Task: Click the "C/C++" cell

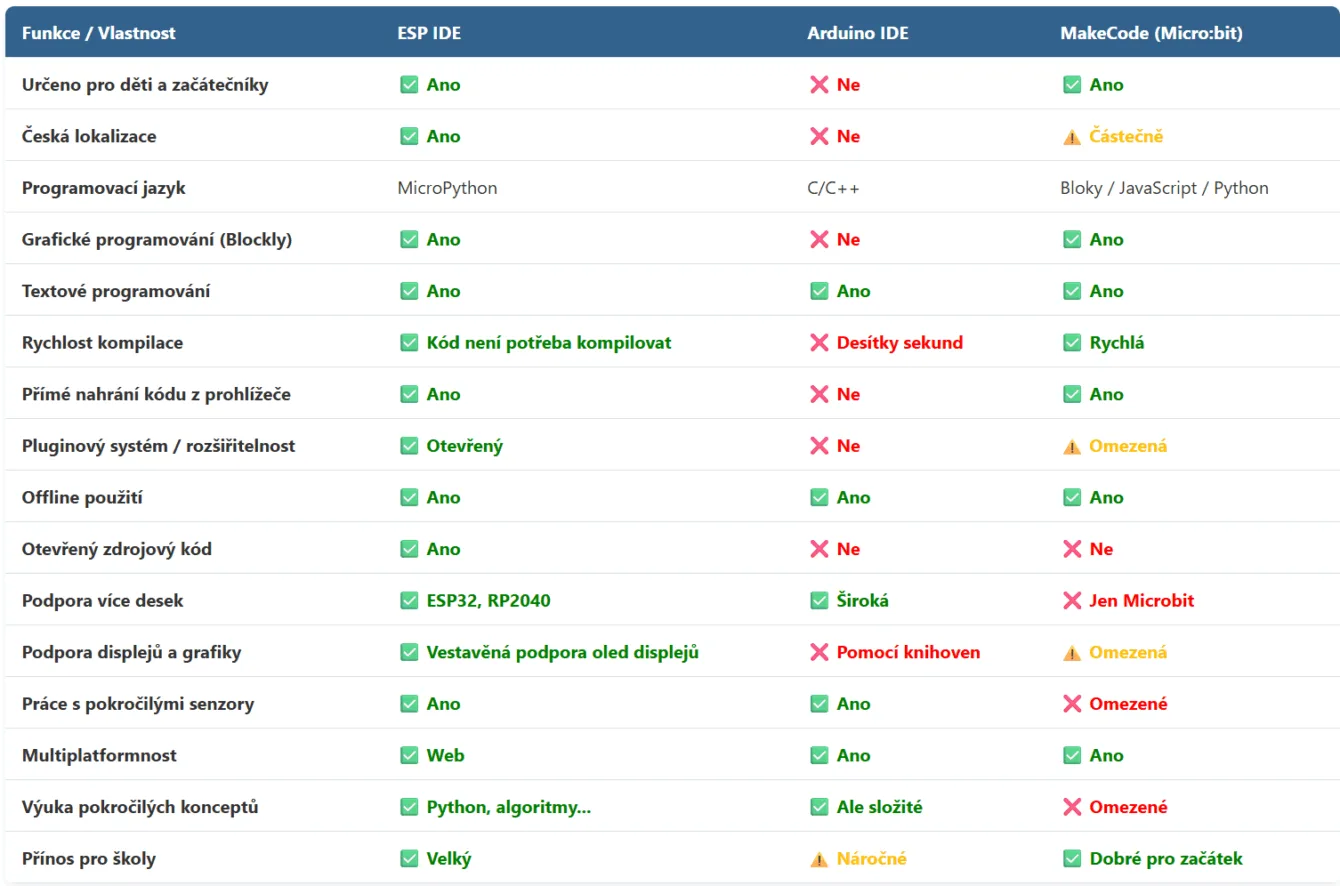Action: point(833,188)
